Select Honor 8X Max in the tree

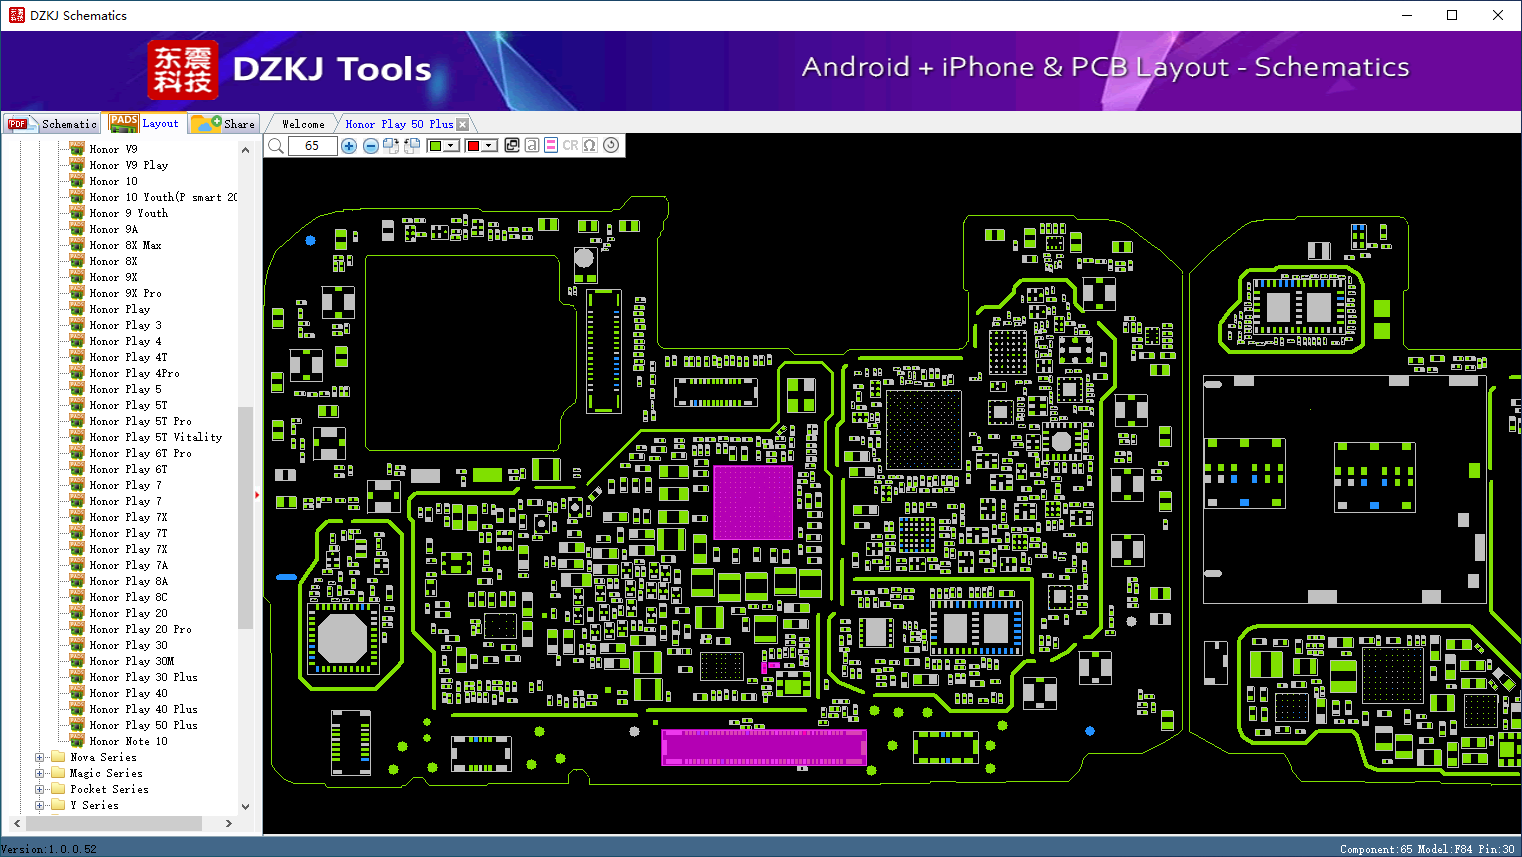pos(125,245)
